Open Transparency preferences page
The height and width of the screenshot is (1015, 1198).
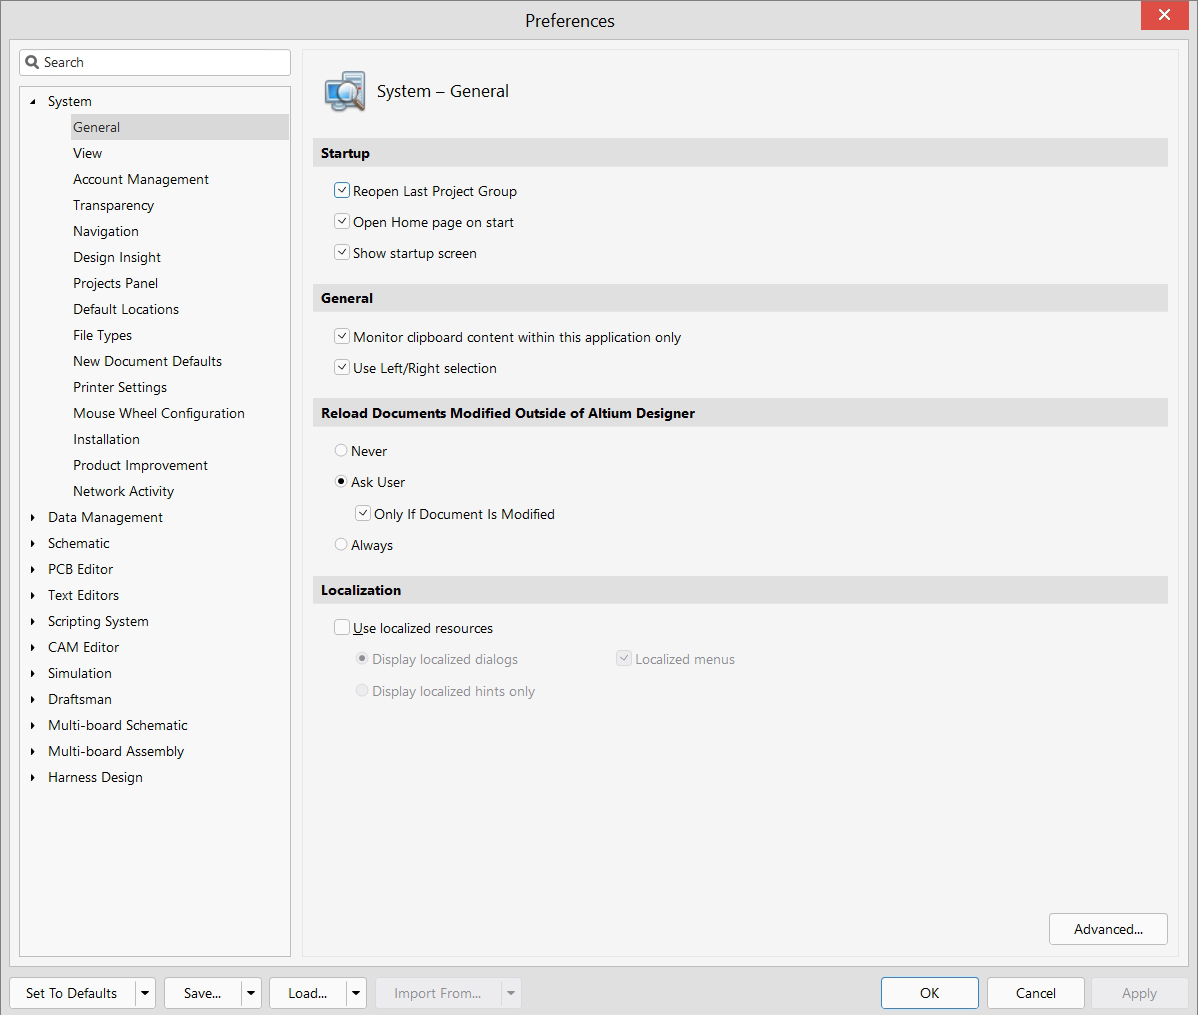pos(113,205)
